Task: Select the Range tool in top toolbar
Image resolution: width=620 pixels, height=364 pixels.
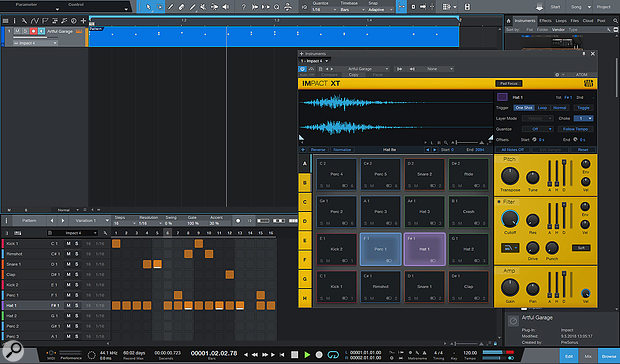Action: click(159, 7)
